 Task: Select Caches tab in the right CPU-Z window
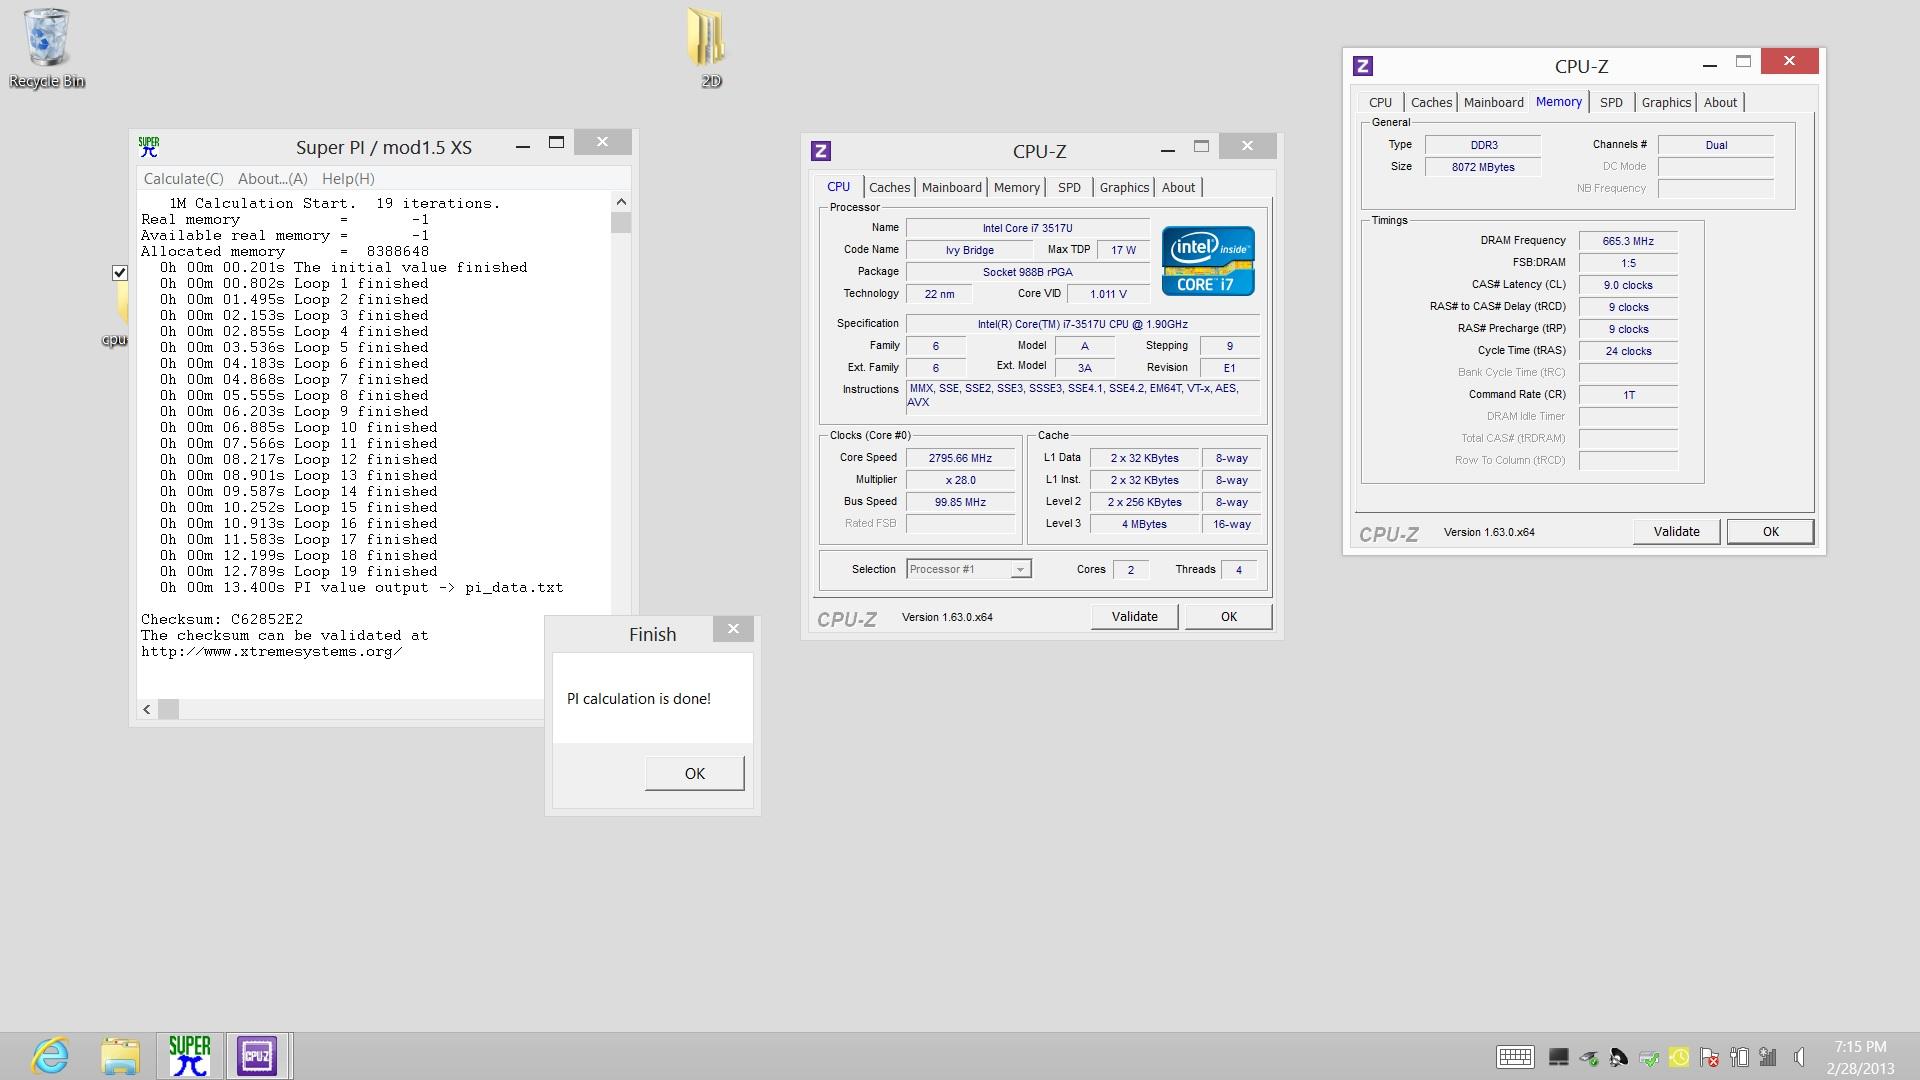(1431, 102)
